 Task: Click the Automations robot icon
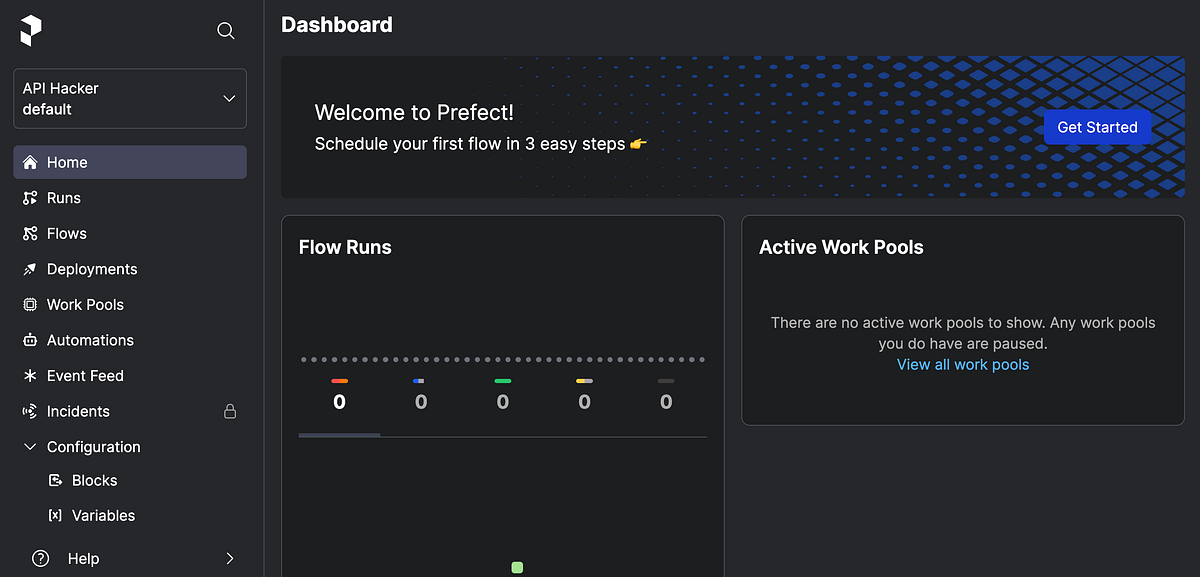pos(29,340)
